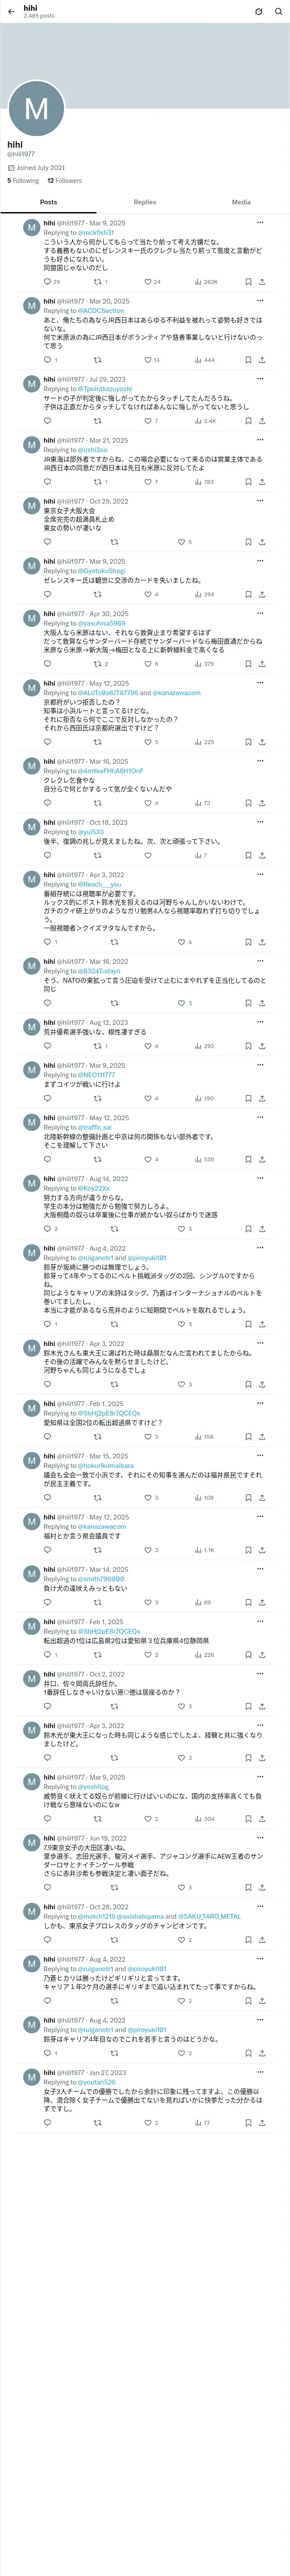Bookmark the first post dated Mar 9, 2025
Viewport: 290px width, 2576px height.
[248, 282]
